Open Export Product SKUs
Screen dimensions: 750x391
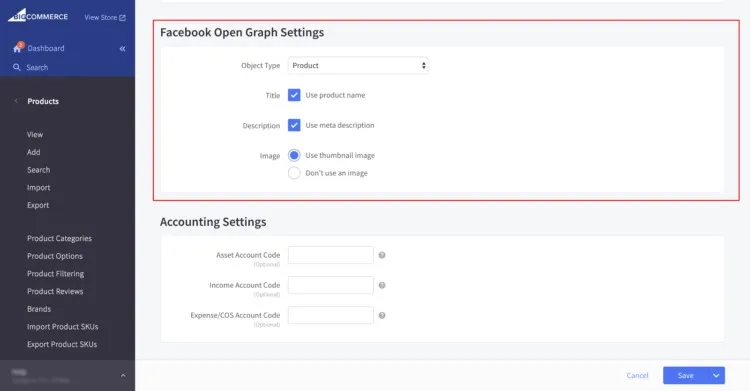point(62,345)
